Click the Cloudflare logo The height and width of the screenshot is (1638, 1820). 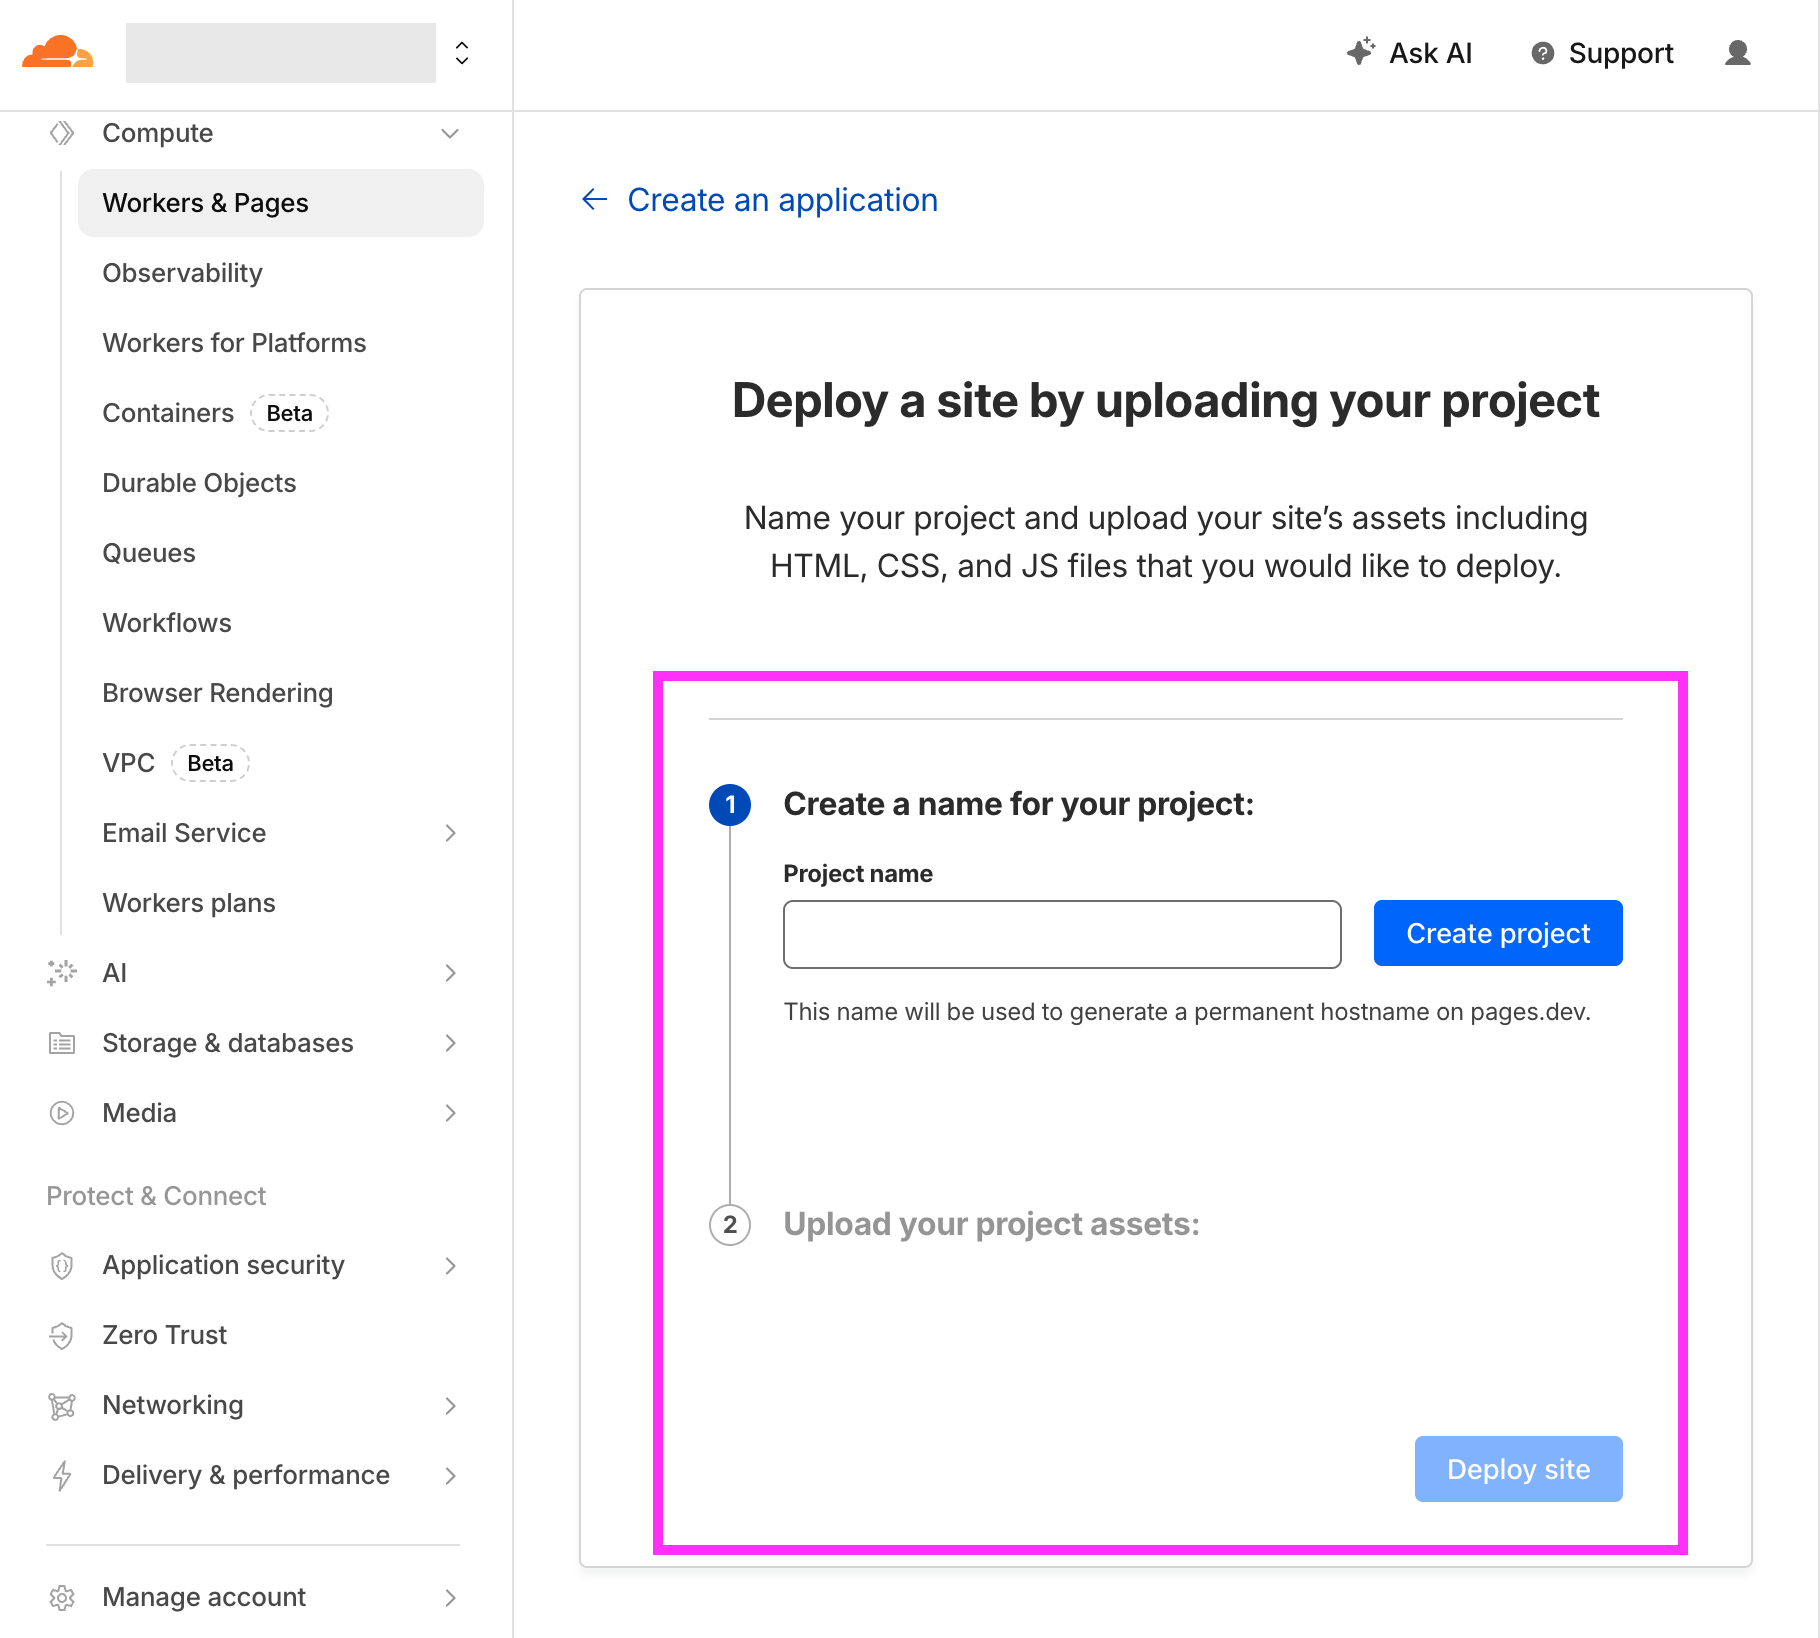pyautogui.click(x=57, y=52)
